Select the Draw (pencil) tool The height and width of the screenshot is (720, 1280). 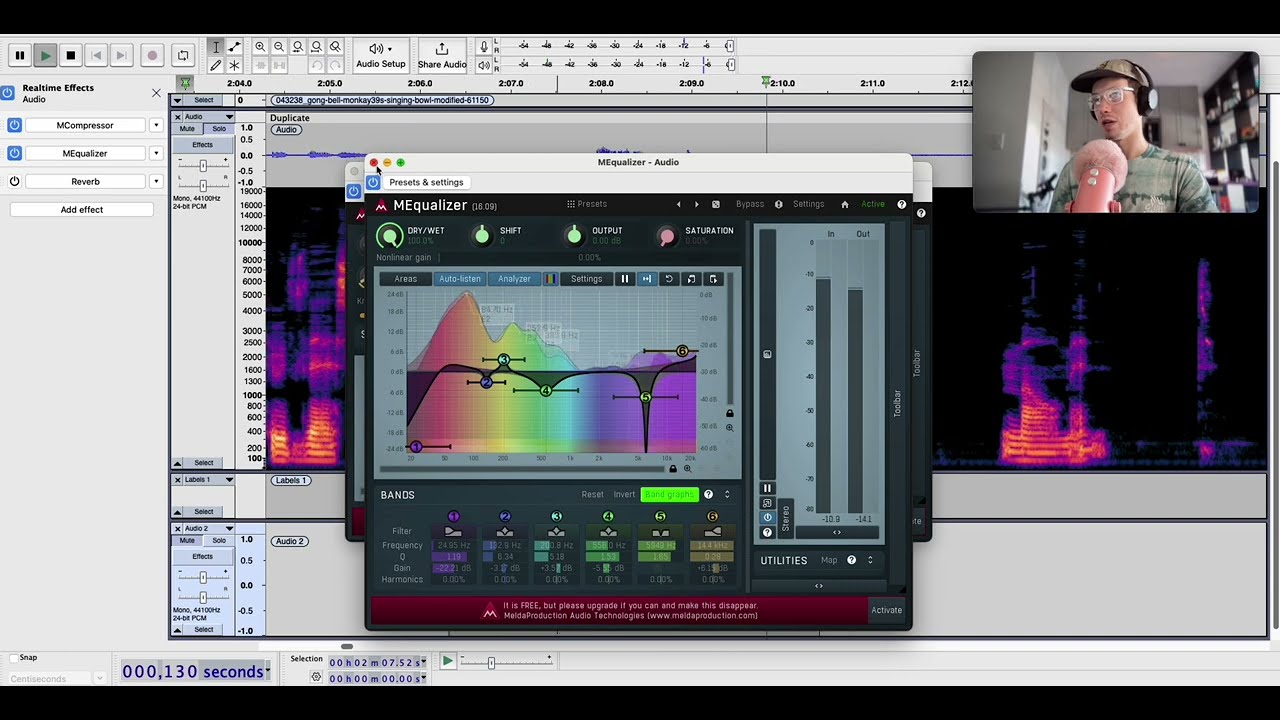click(215, 65)
